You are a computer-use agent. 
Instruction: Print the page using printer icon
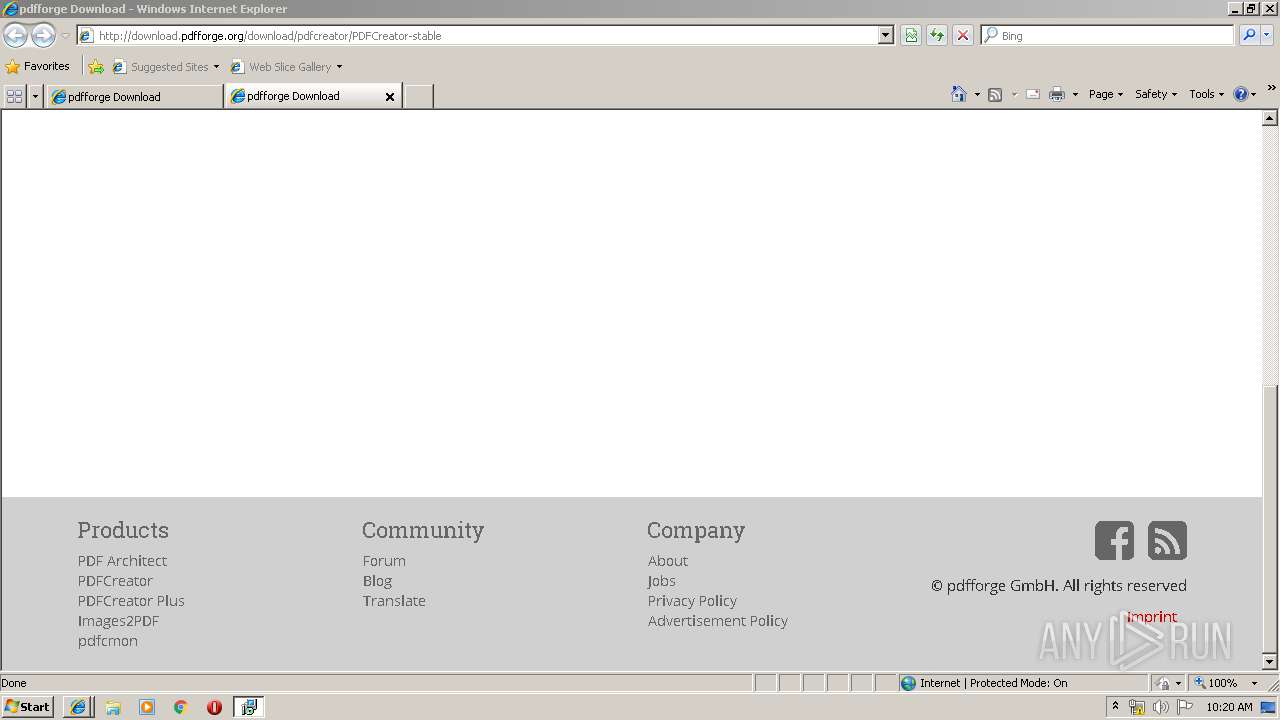1057,94
